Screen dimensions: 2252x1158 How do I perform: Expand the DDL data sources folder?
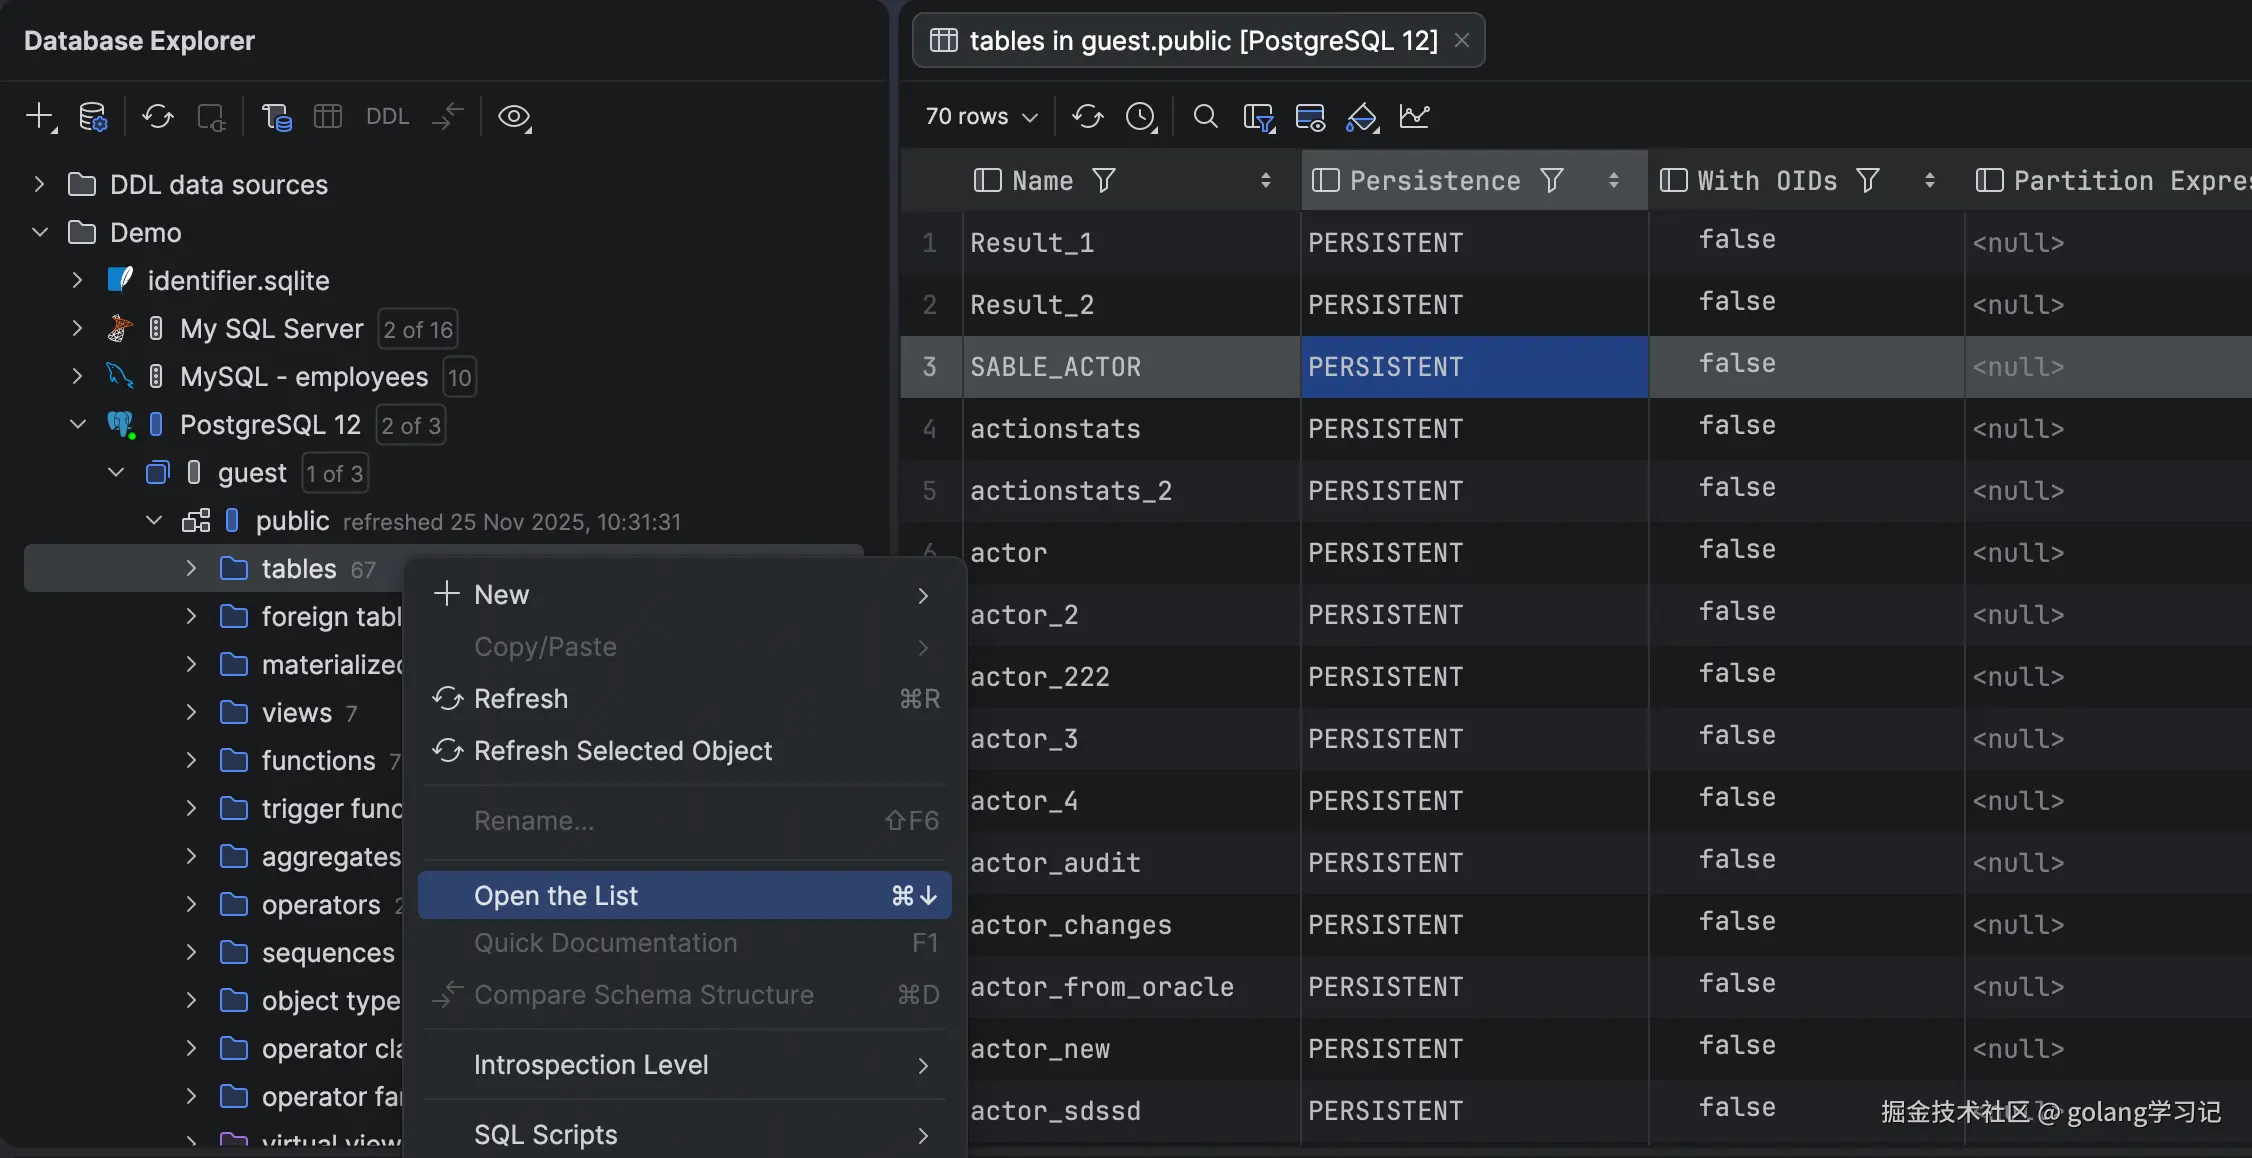click(39, 185)
